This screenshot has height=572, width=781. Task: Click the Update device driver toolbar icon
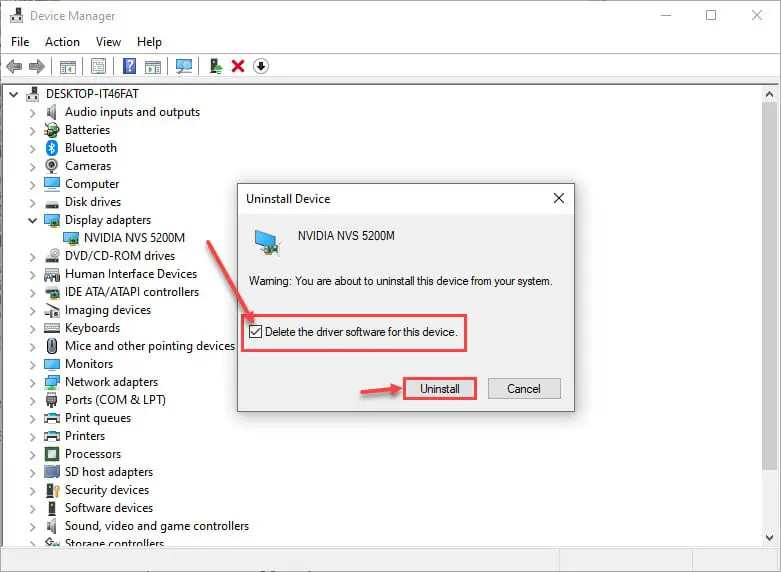coord(215,66)
